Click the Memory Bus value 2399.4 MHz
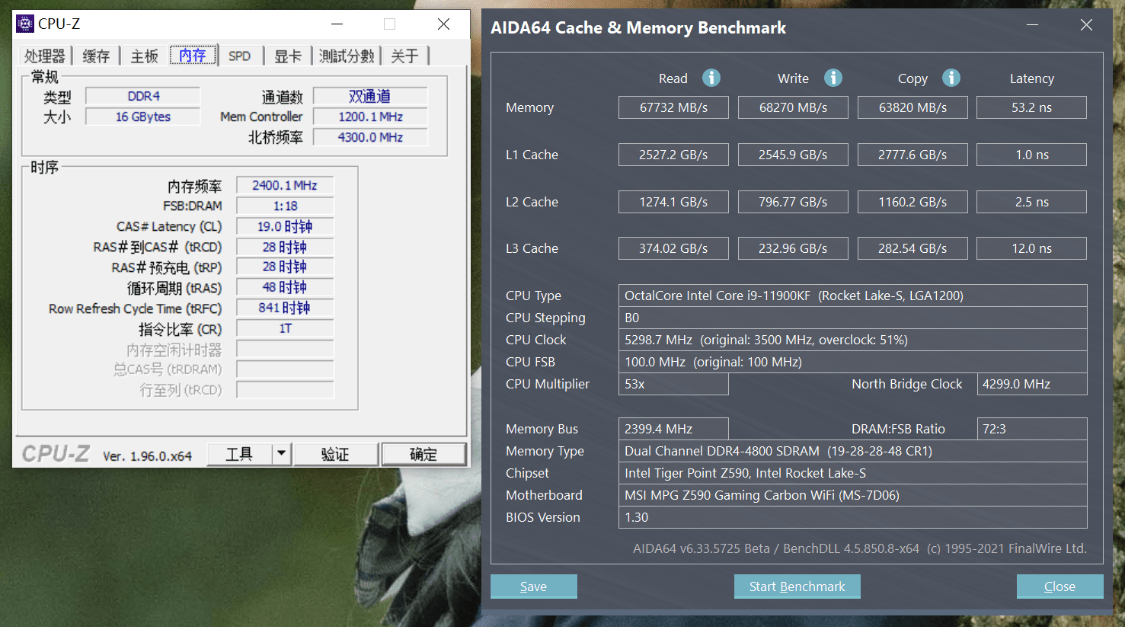This screenshot has width=1125, height=627. coord(674,428)
